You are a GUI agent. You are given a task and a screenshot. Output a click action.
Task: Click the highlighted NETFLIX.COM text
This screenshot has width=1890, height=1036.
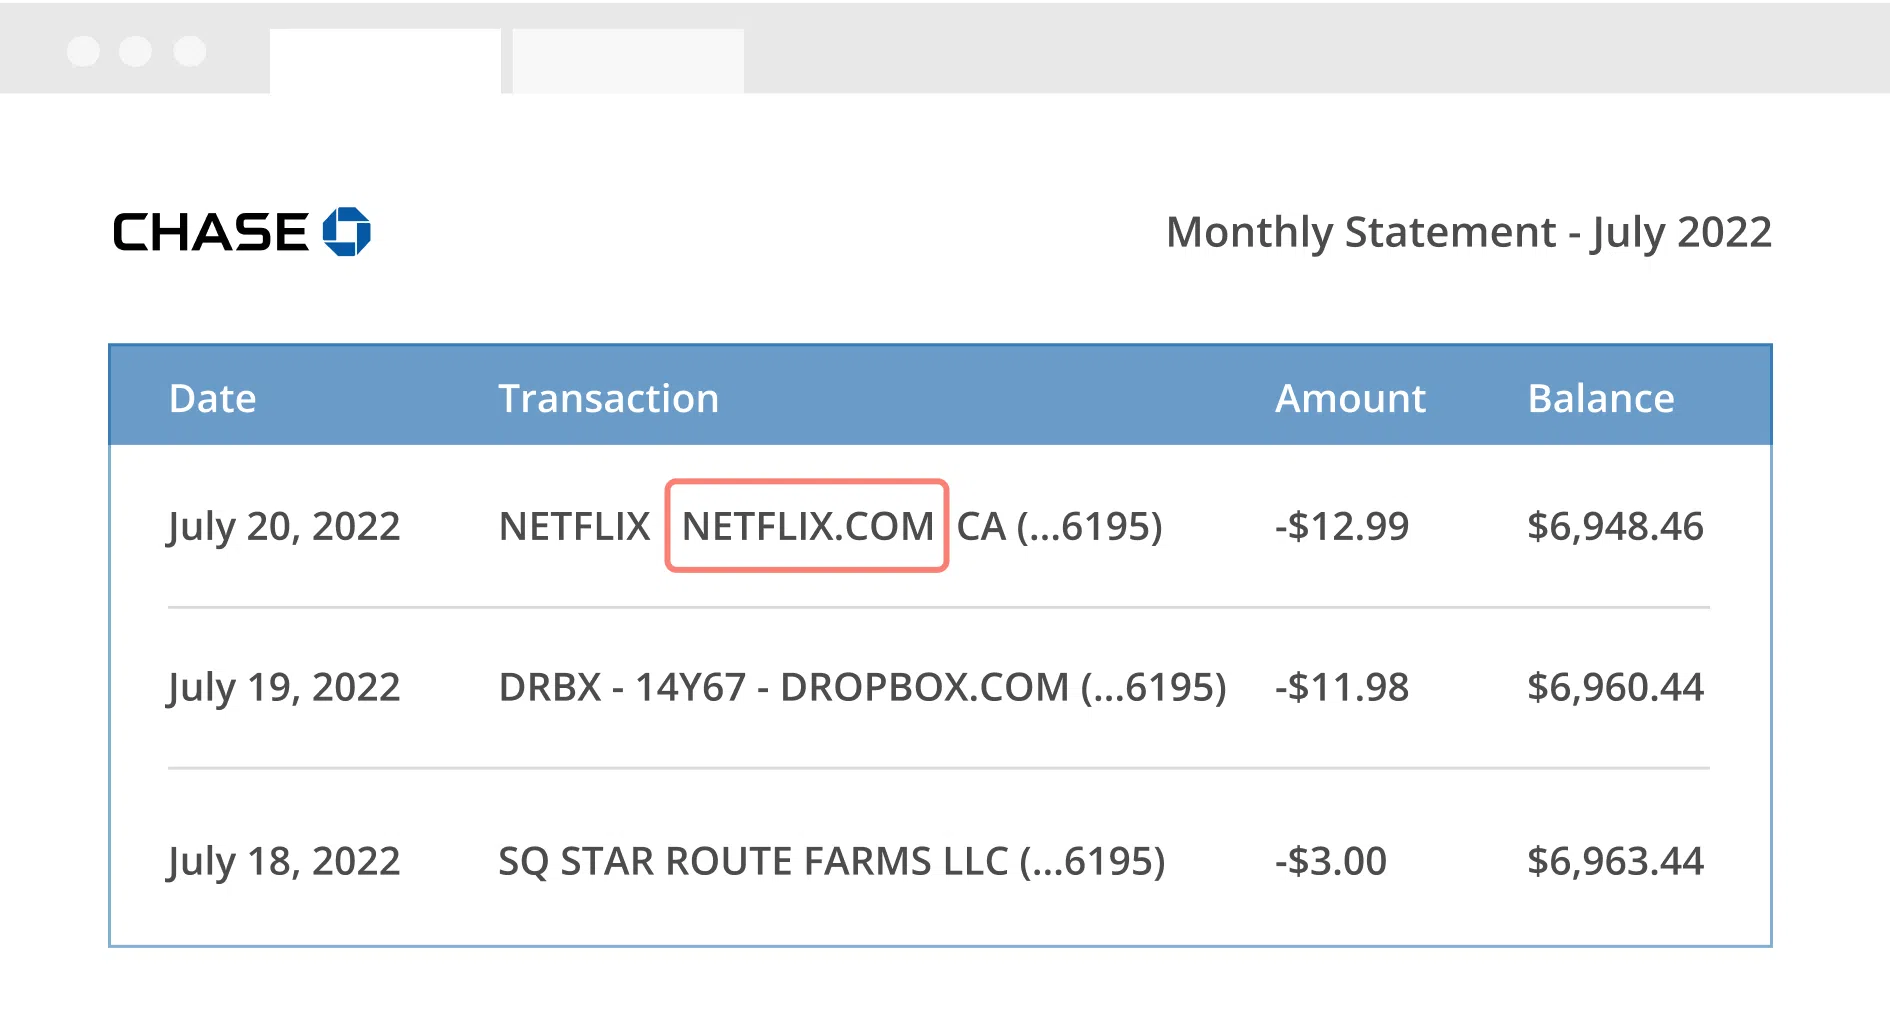click(x=807, y=526)
